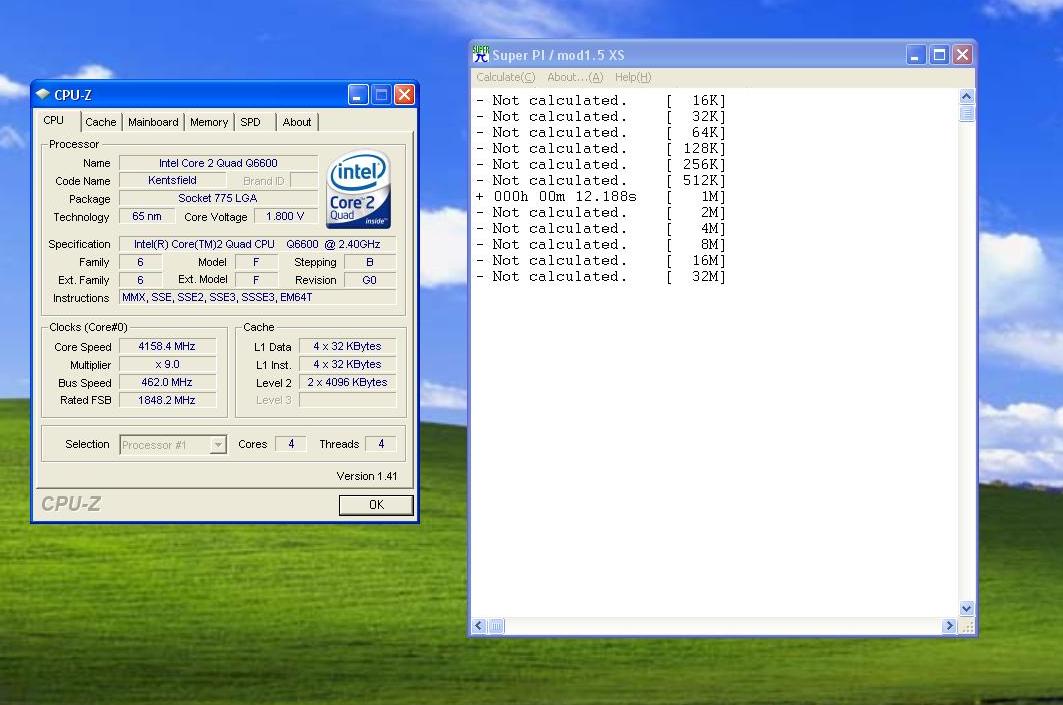
Task: Click Super PI horizontal scroll left arrow
Action: [x=479, y=626]
